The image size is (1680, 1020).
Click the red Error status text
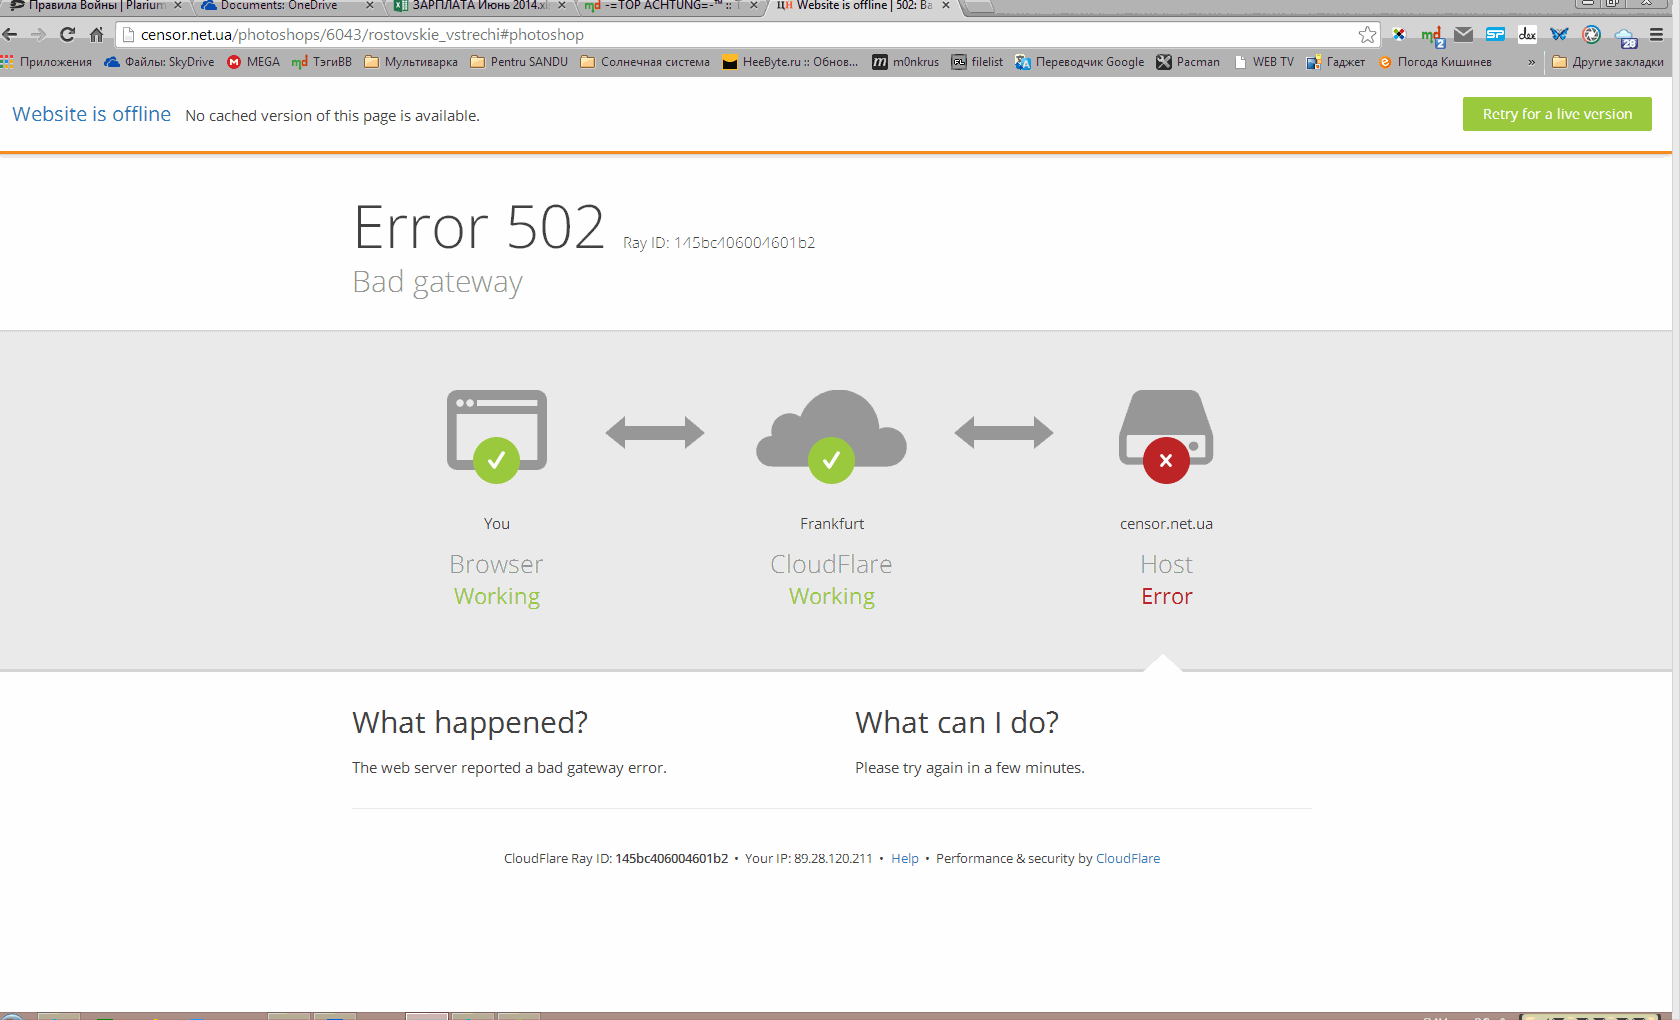pyautogui.click(x=1167, y=596)
